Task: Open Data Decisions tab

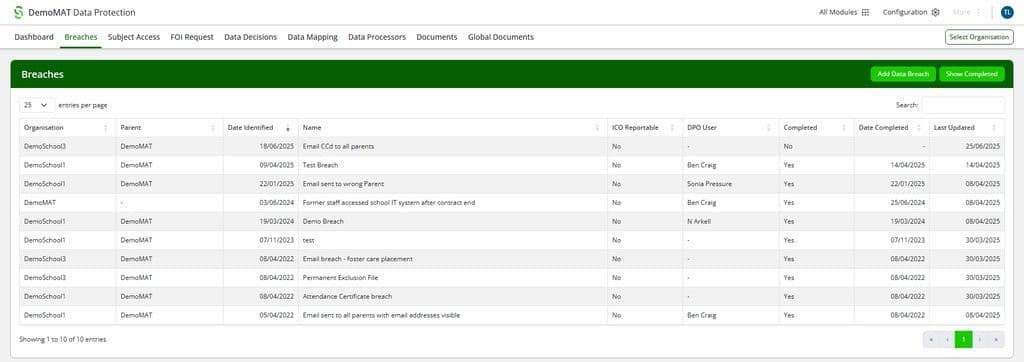Action: pos(251,37)
